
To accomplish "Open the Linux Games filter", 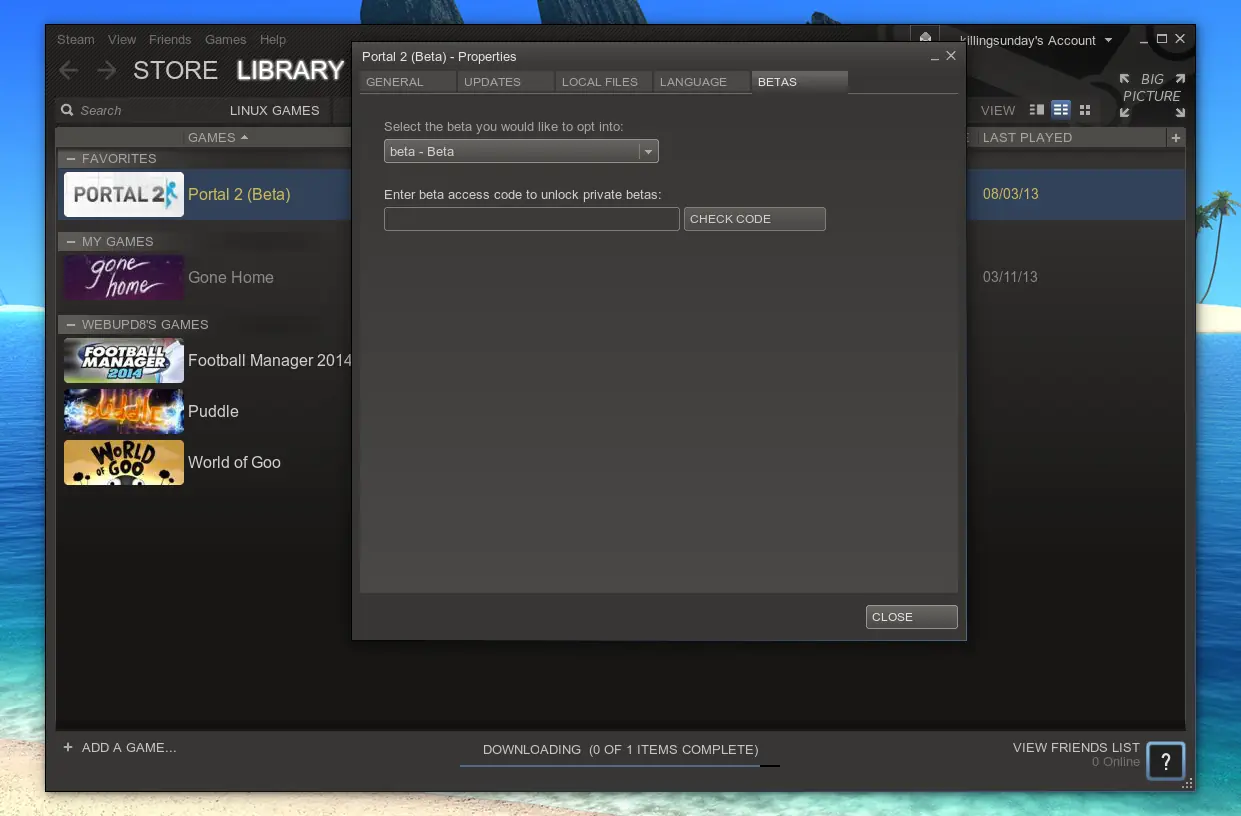I will (x=274, y=110).
